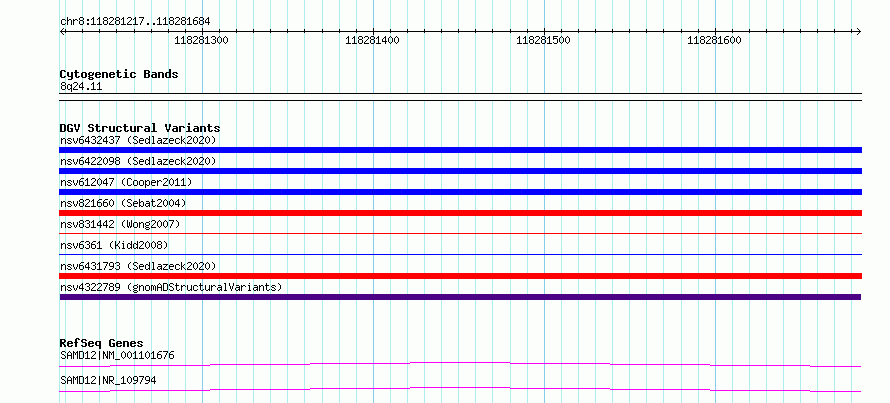The width and height of the screenshot is (890, 403).
Task: Click ruler tick label 118281300
Action: 201,40
